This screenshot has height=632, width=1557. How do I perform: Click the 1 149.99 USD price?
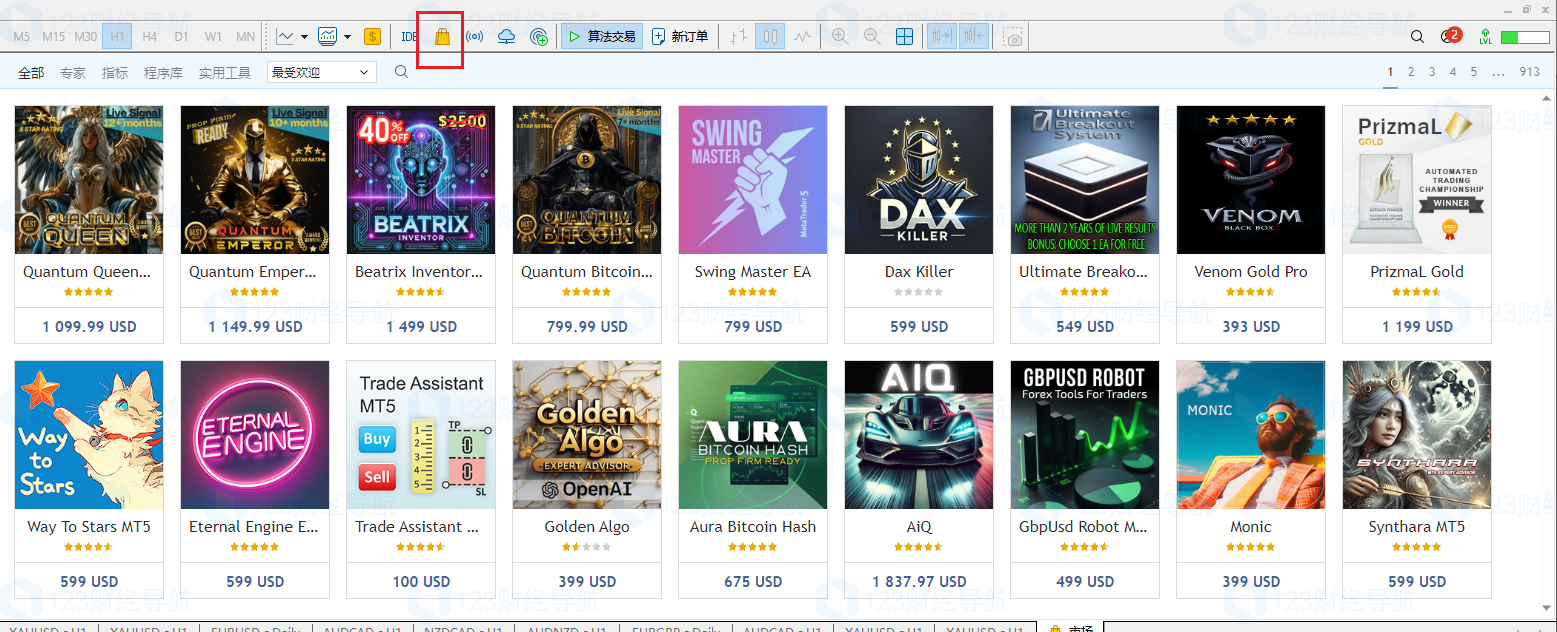(x=255, y=326)
